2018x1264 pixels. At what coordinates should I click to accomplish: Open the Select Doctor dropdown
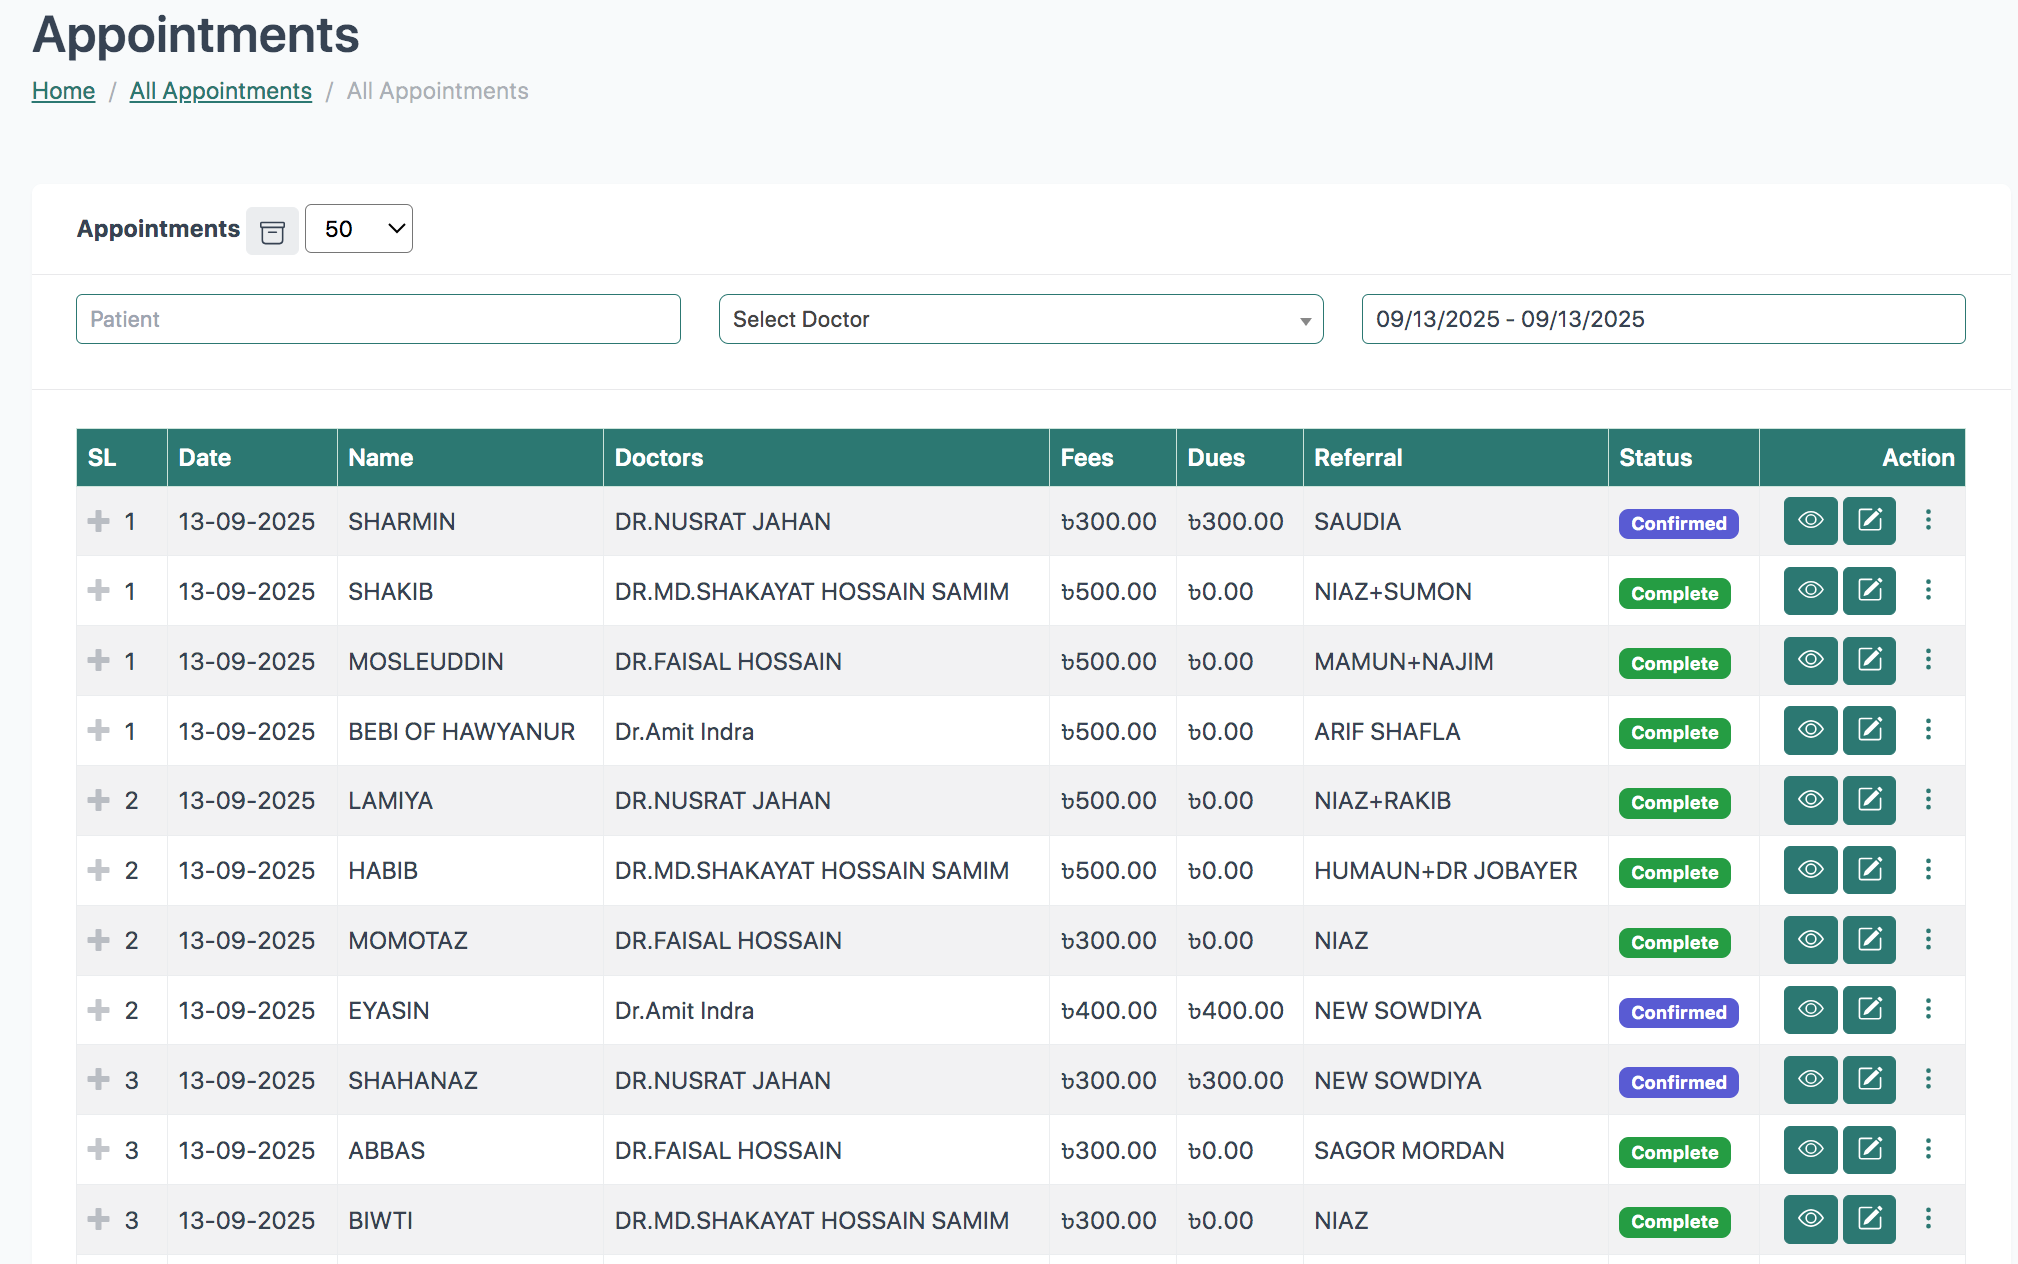(x=1020, y=319)
